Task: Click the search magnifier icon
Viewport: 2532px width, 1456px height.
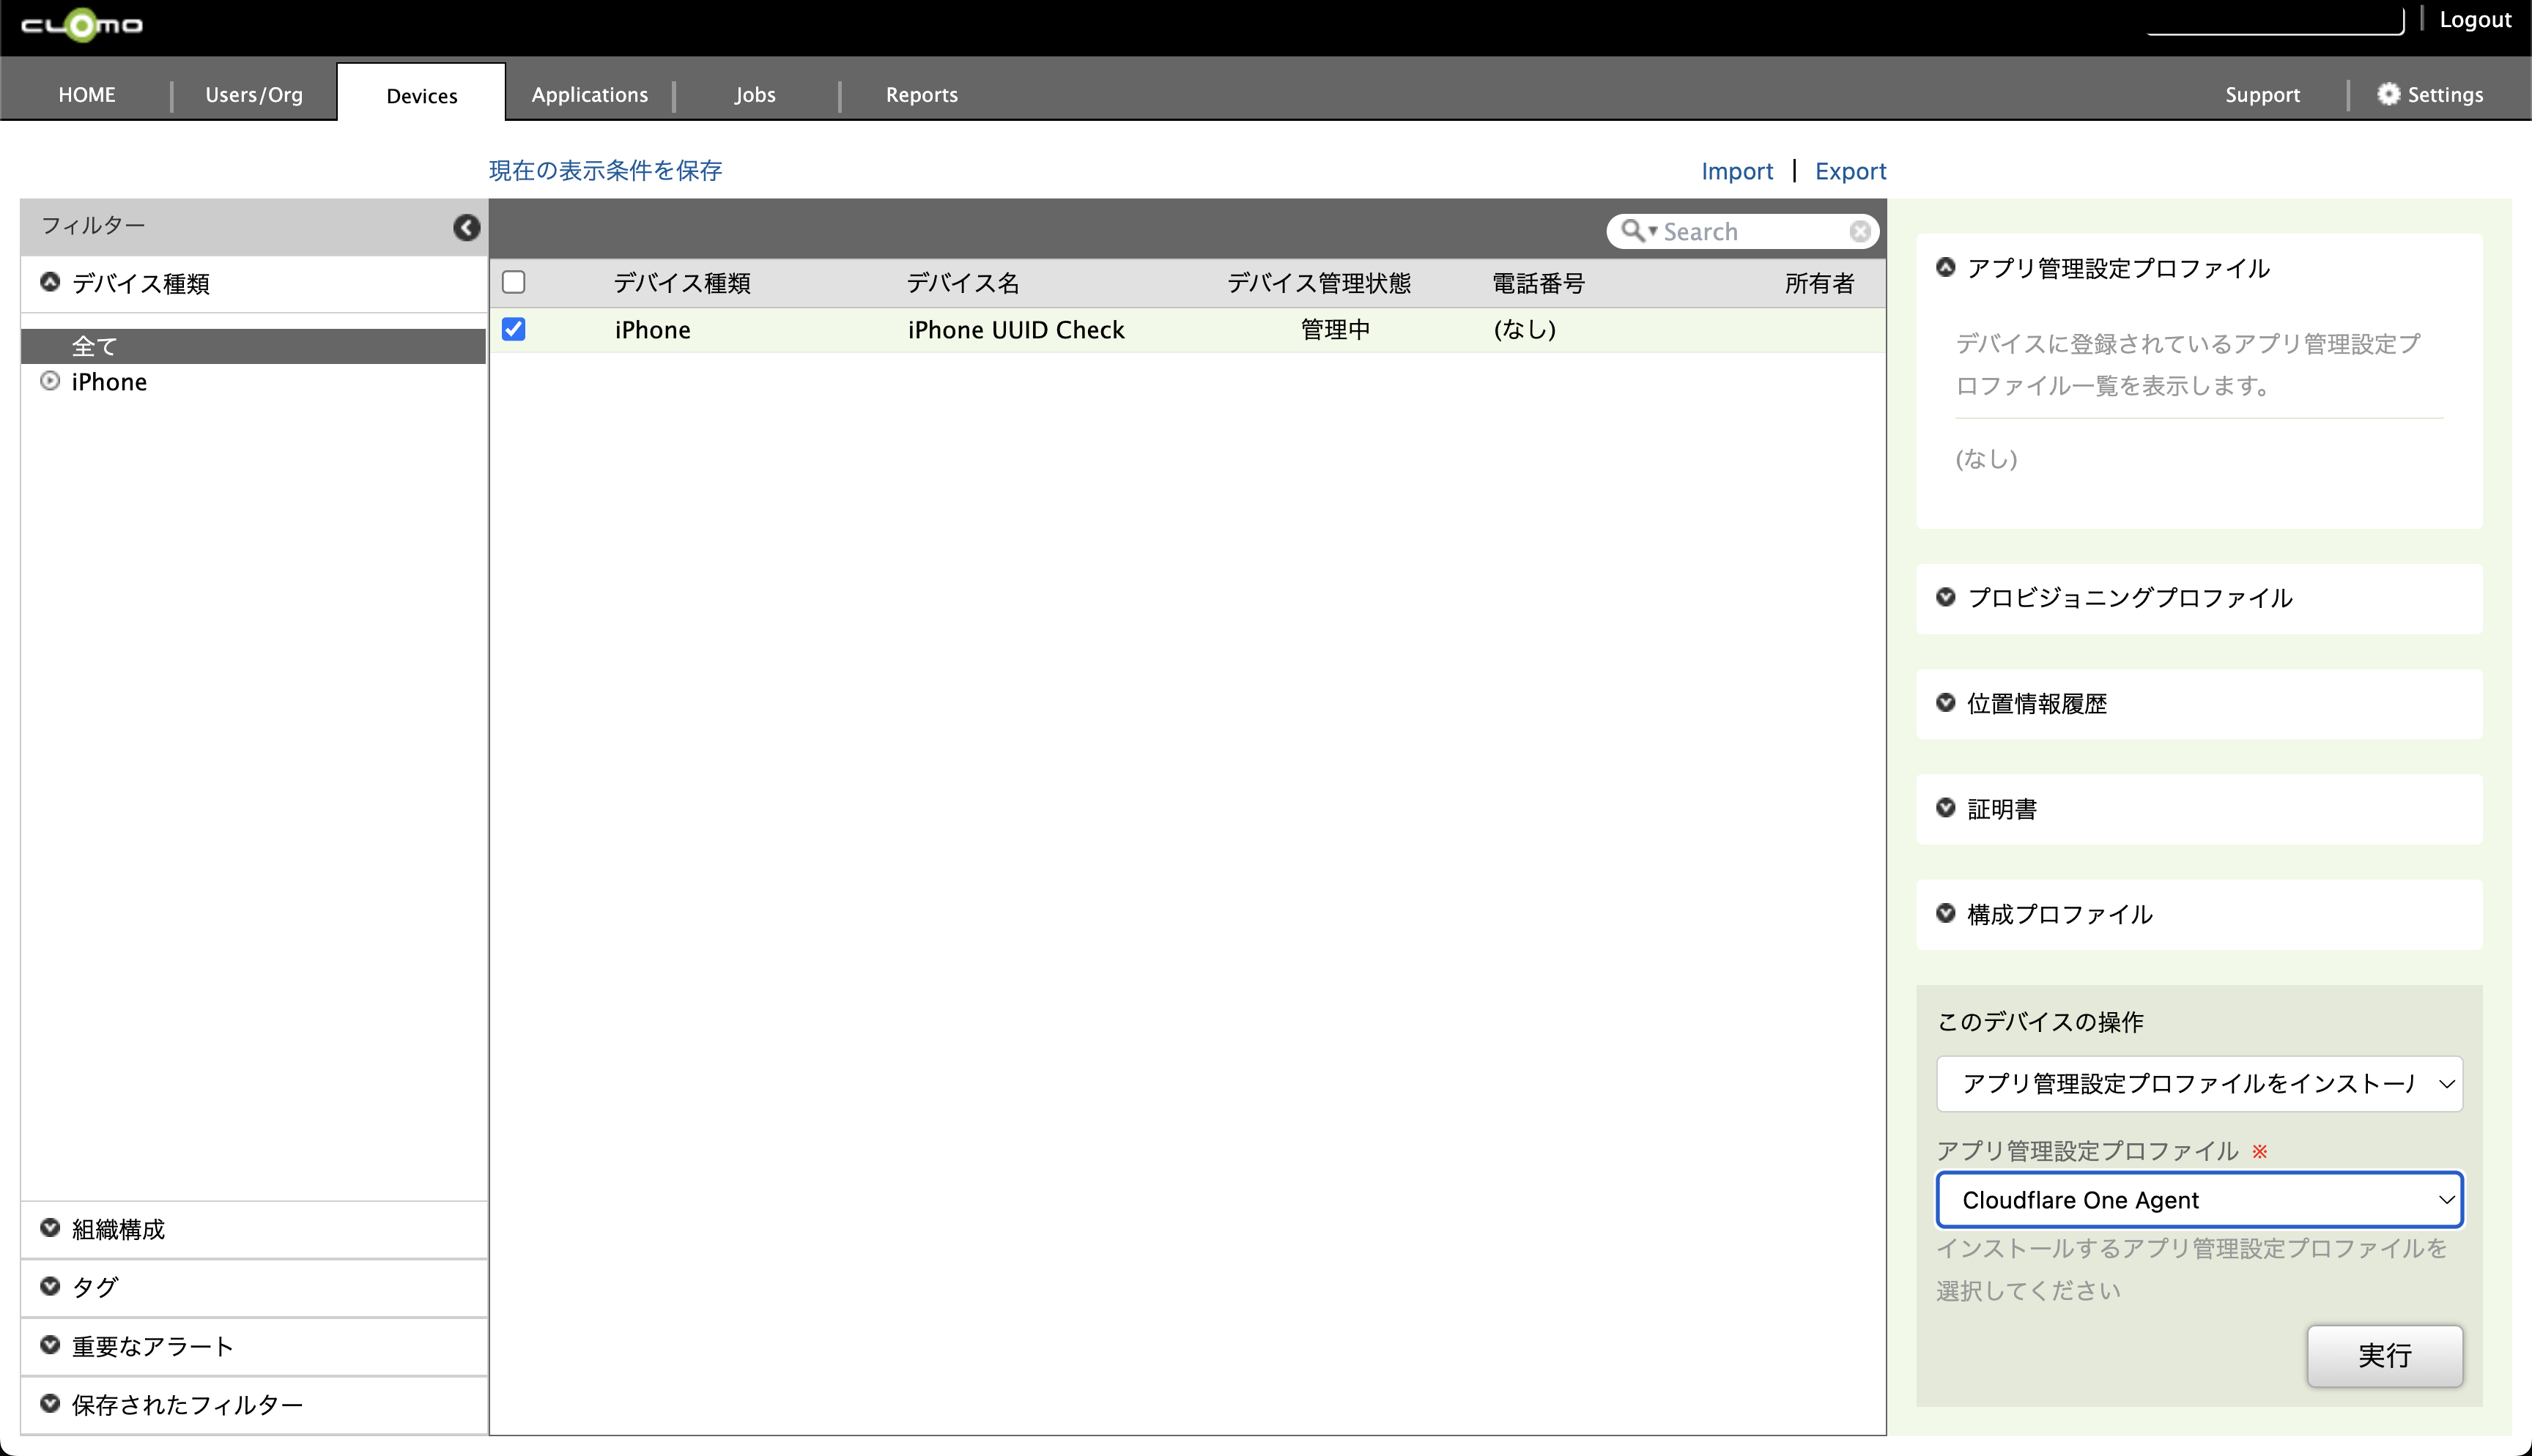Action: [1632, 231]
